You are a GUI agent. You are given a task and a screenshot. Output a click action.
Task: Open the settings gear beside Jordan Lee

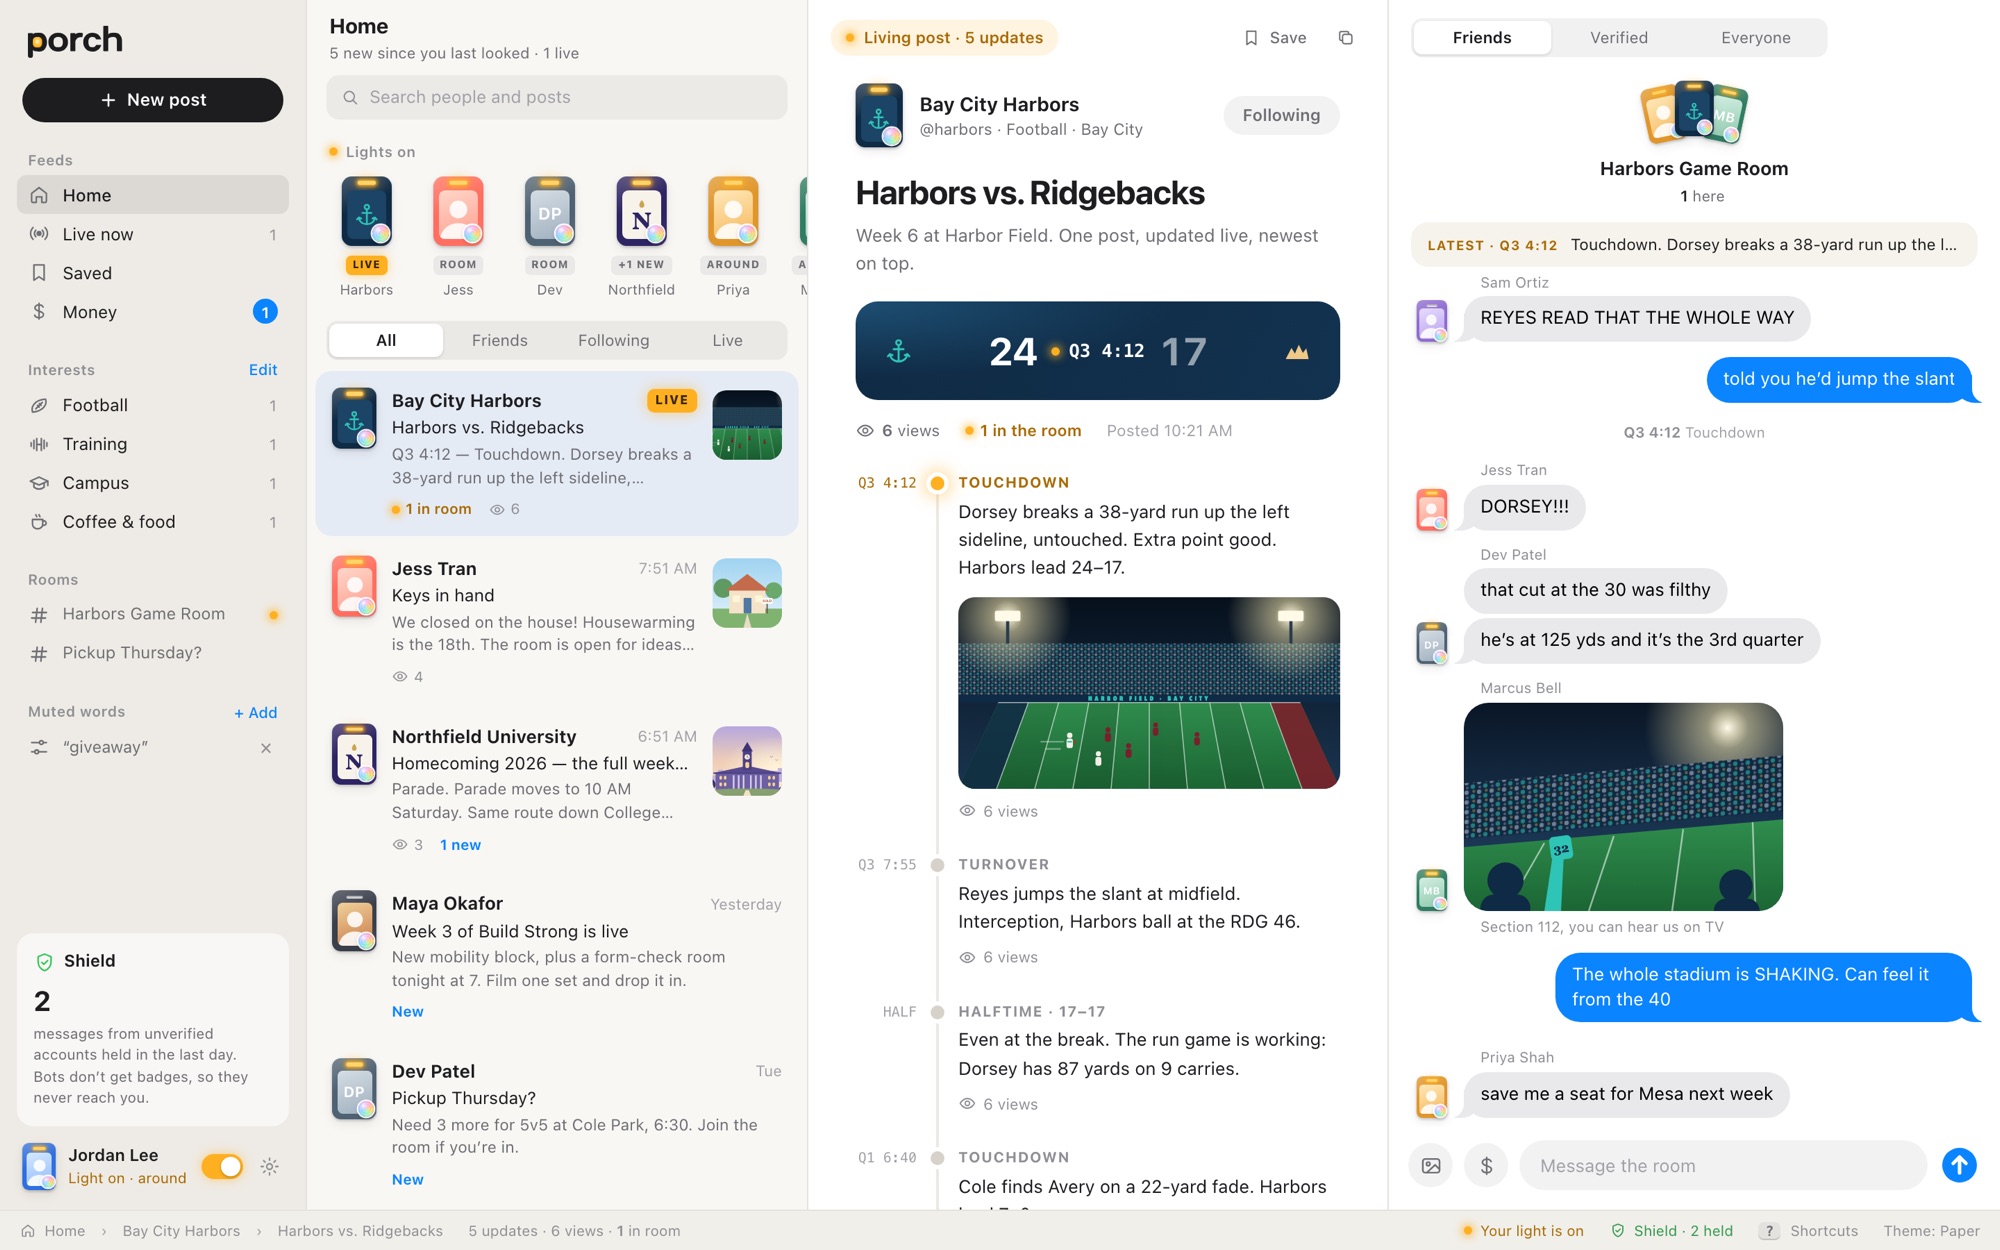click(269, 1166)
